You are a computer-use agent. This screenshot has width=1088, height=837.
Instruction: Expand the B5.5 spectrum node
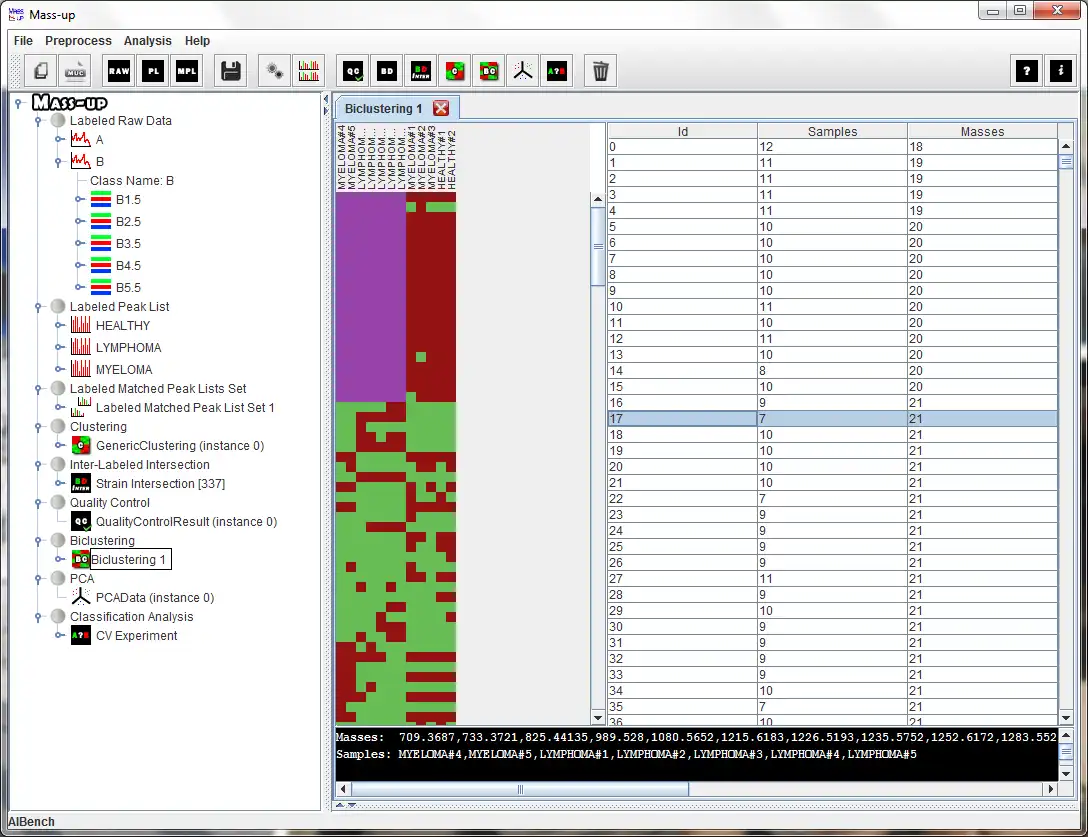click(79, 287)
